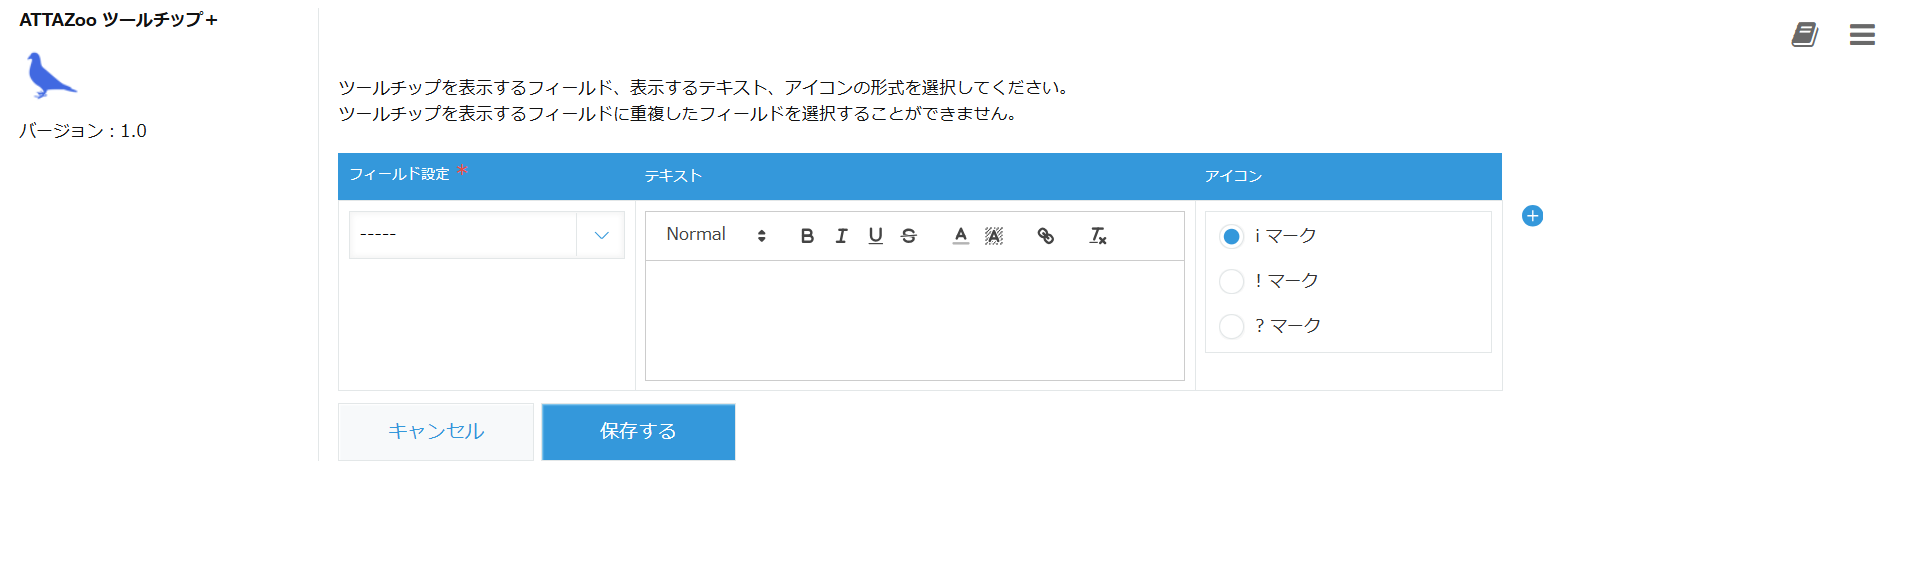The height and width of the screenshot is (563, 1916).
Task: Open the text background color picker
Action: pos(993,236)
